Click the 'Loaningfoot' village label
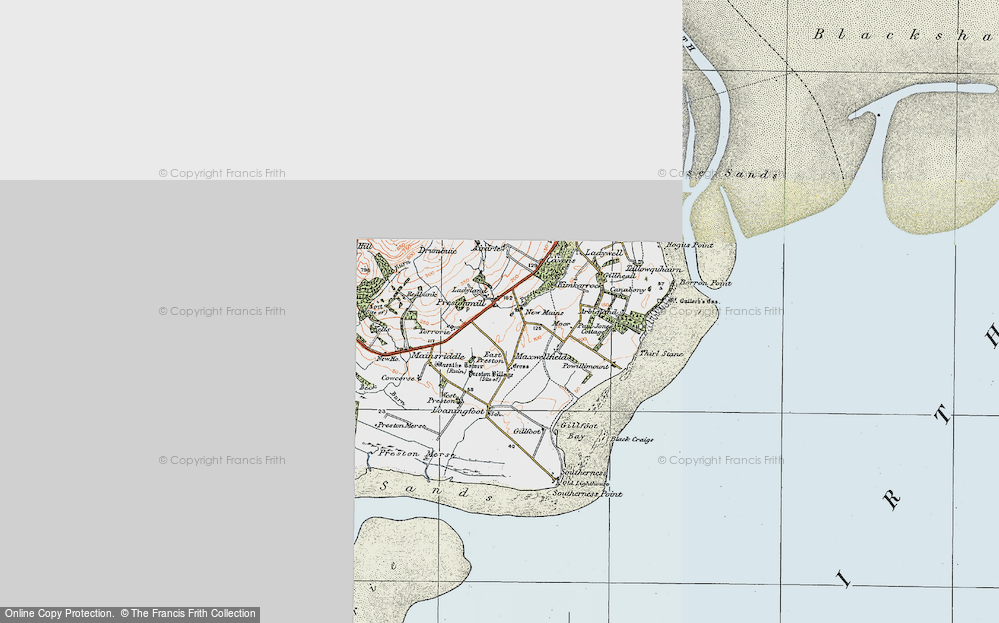 point(459,412)
